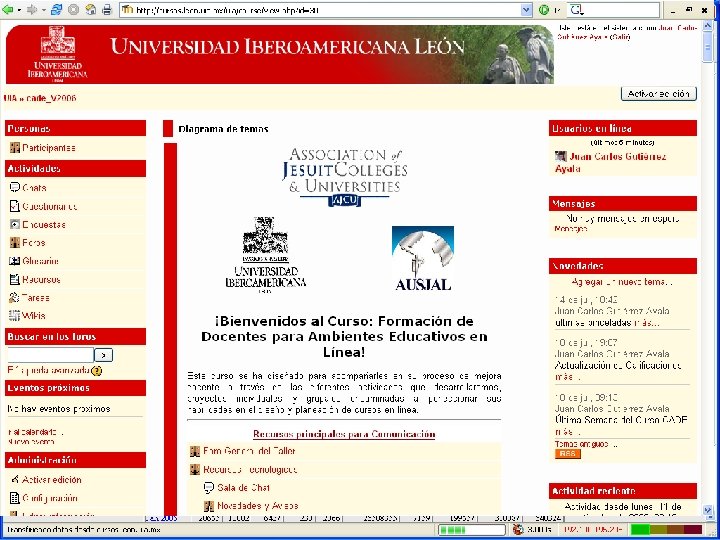Screen dimensions: 720x540
Task: Click the Activar edición pencil icon in Administración
Action: point(15,479)
